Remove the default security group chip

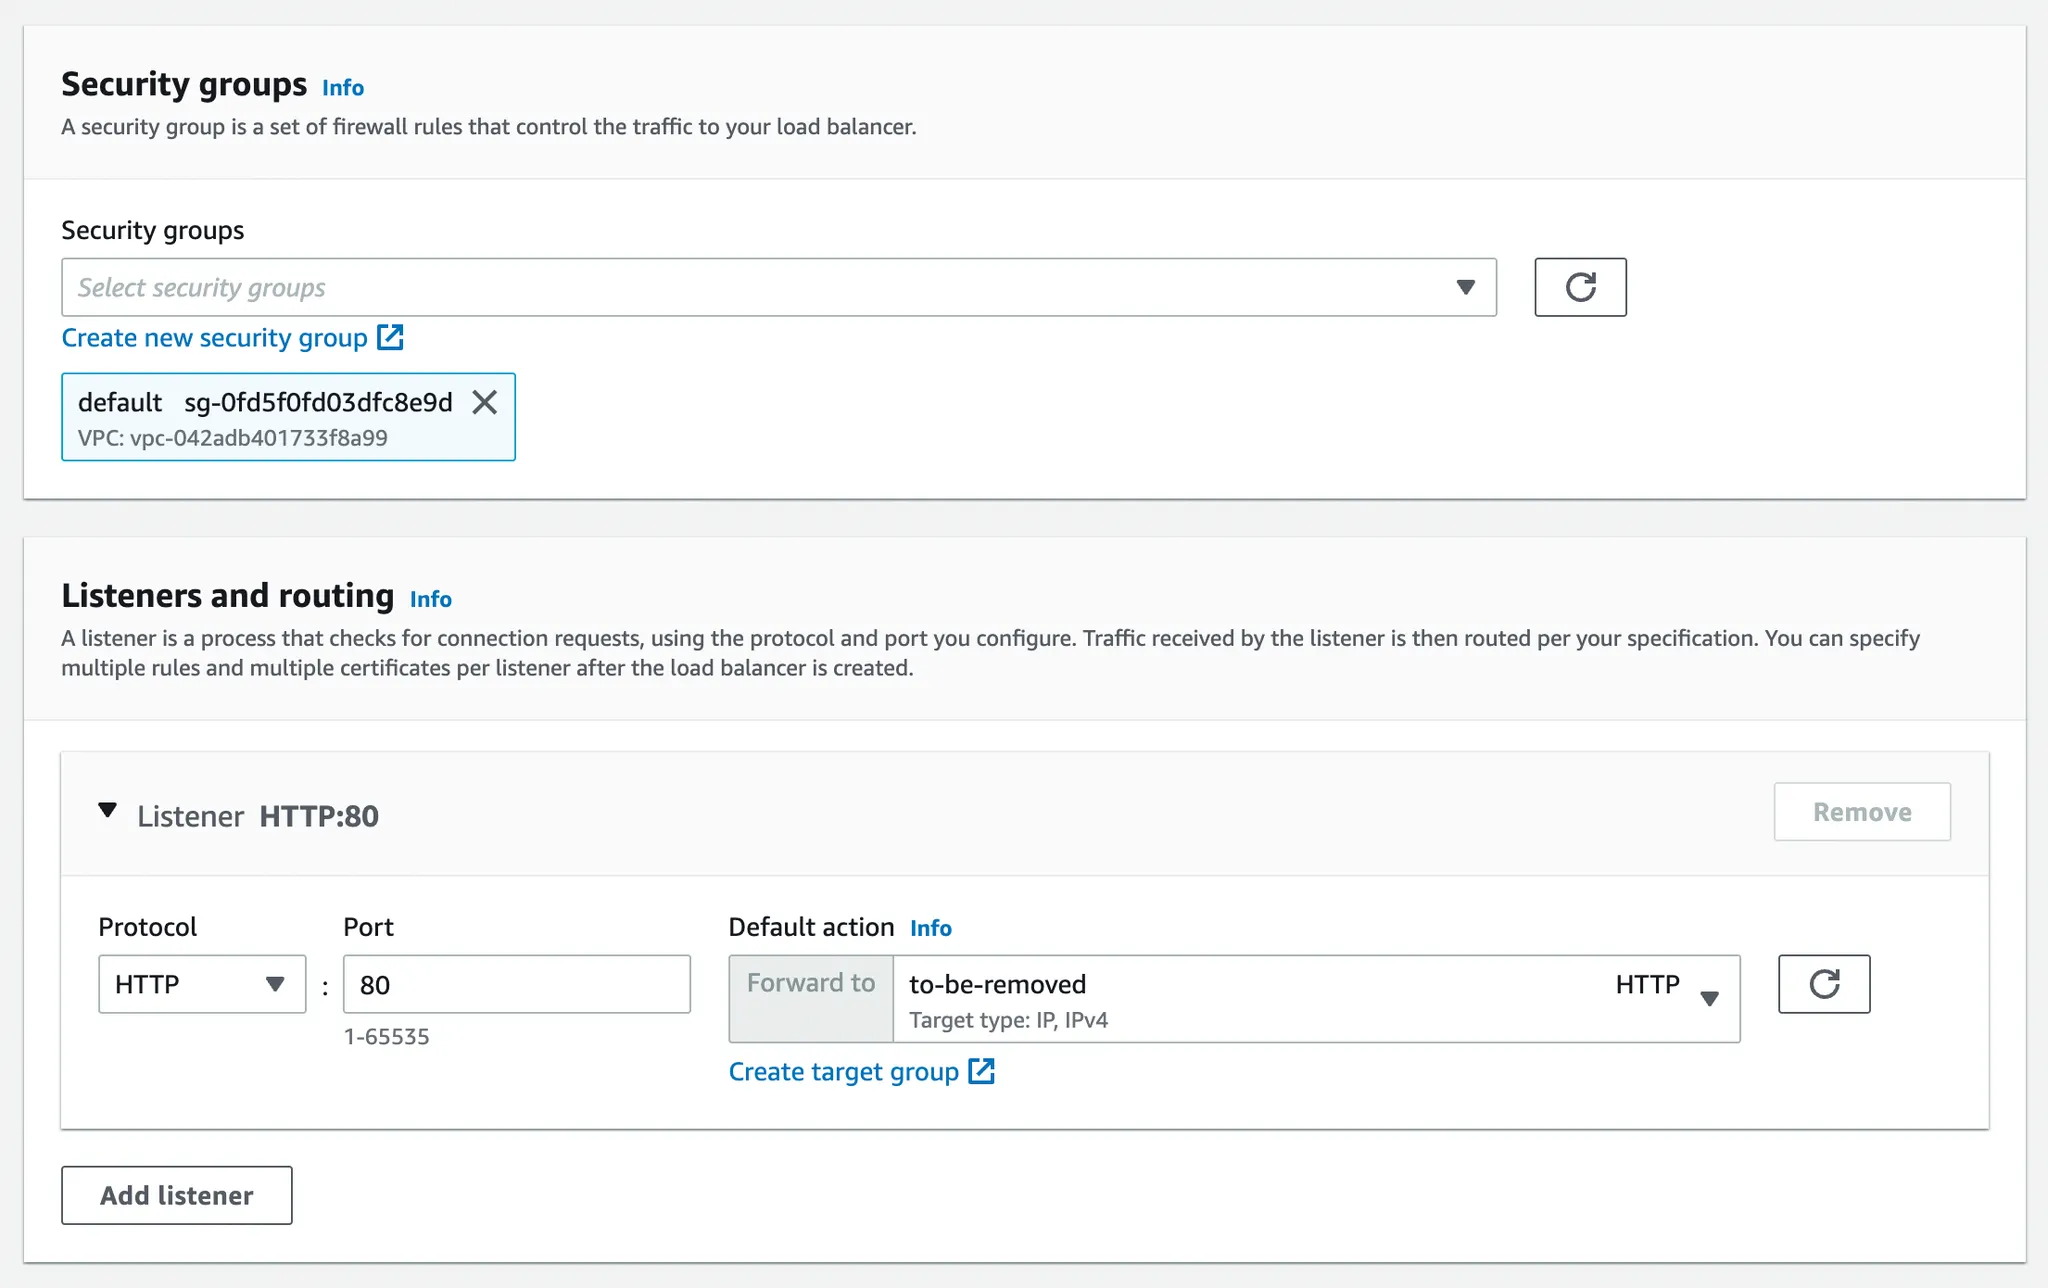tap(485, 402)
